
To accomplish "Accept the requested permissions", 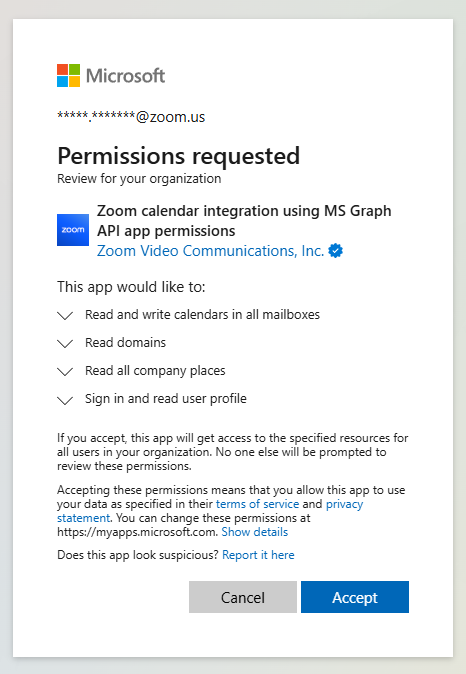I will click(x=355, y=597).
